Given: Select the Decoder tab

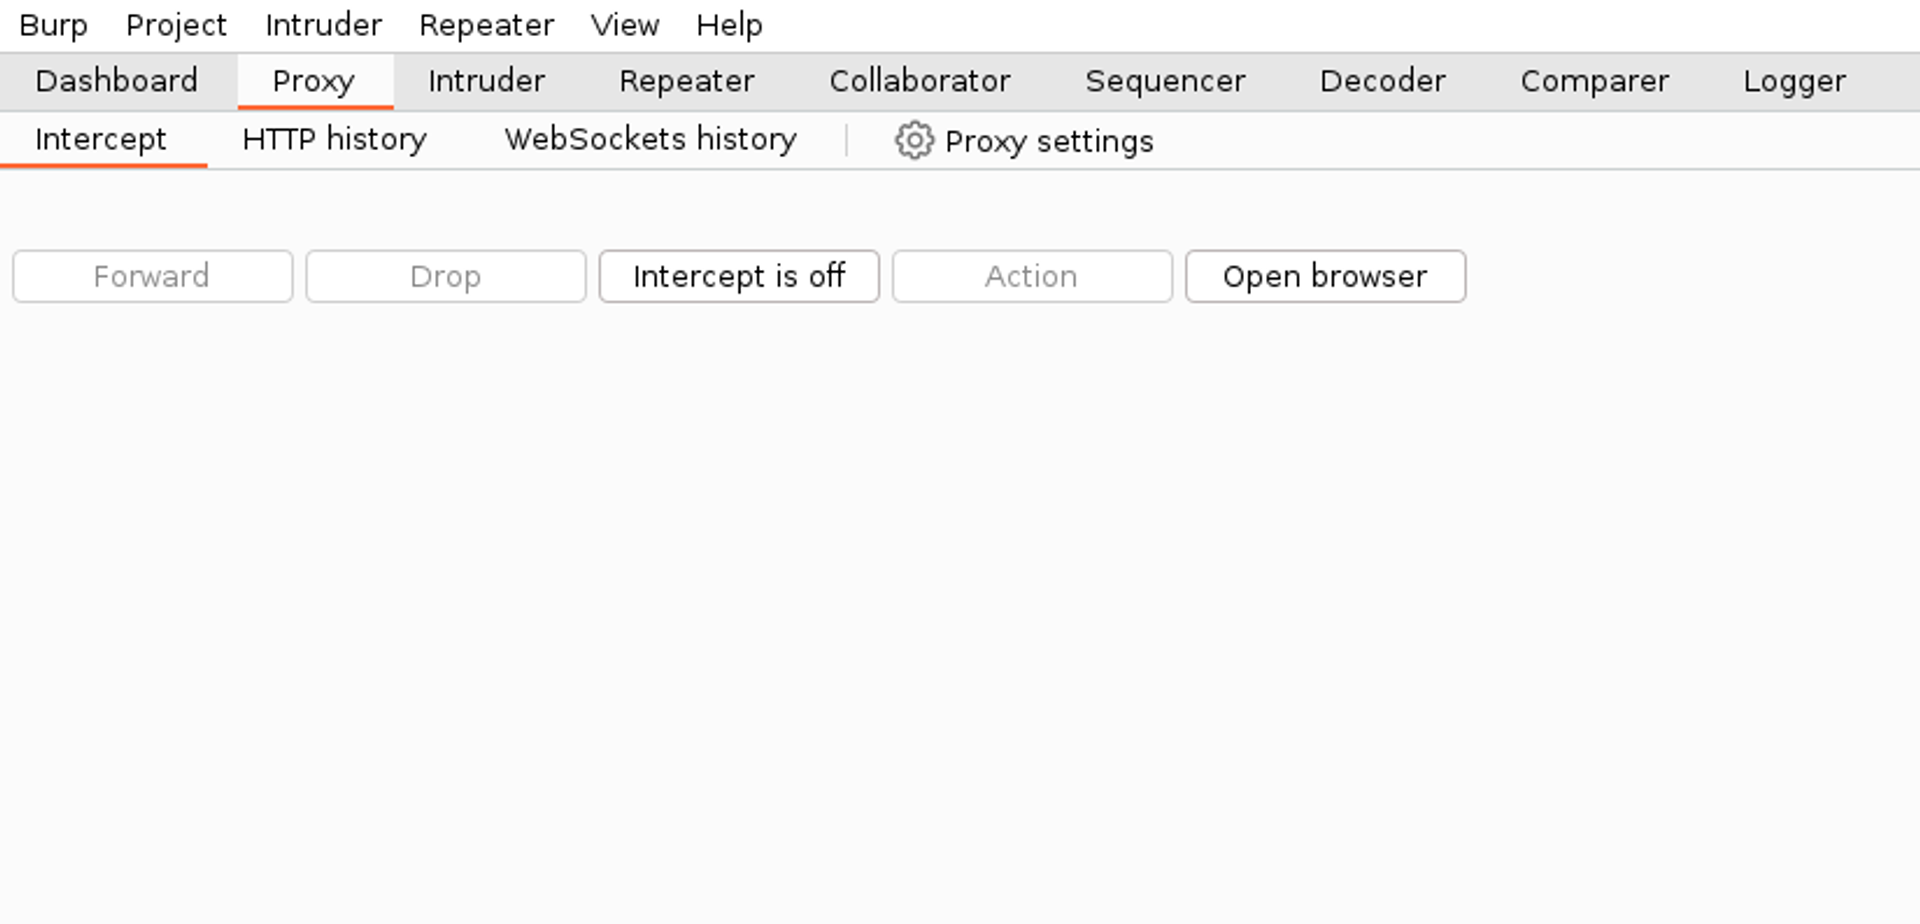Looking at the screenshot, I should tap(1383, 81).
